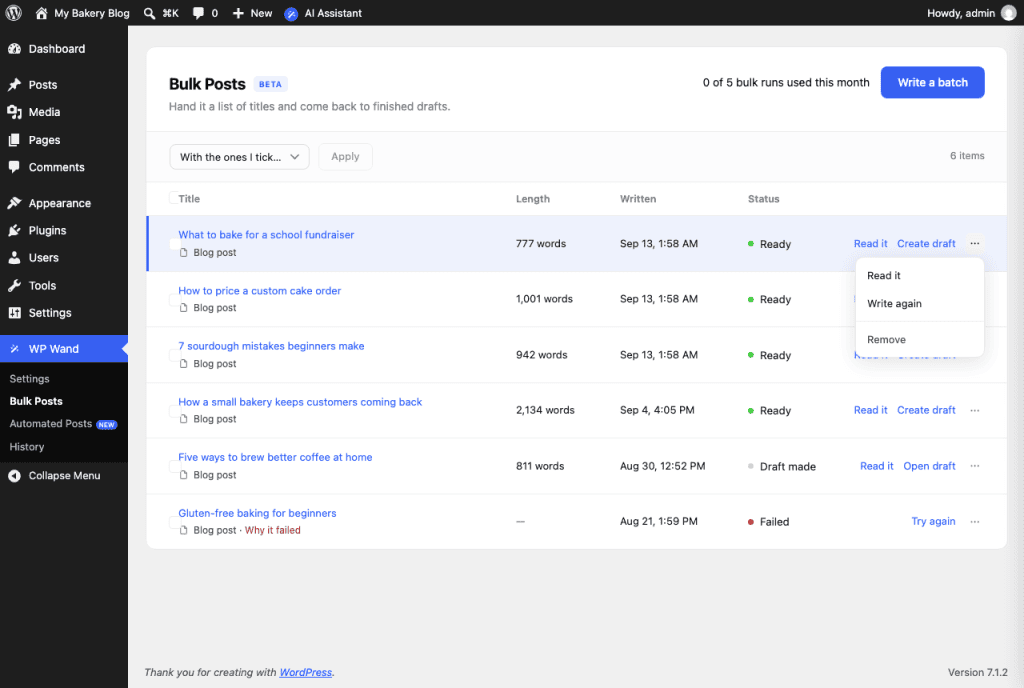Expand the New content menu in admin bar
This screenshot has width=1024, height=688.
pos(252,13)
